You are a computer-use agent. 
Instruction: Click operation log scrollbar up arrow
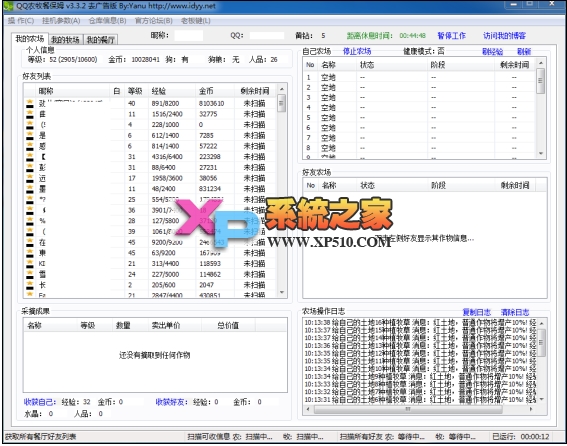click(x=542, y=323)
